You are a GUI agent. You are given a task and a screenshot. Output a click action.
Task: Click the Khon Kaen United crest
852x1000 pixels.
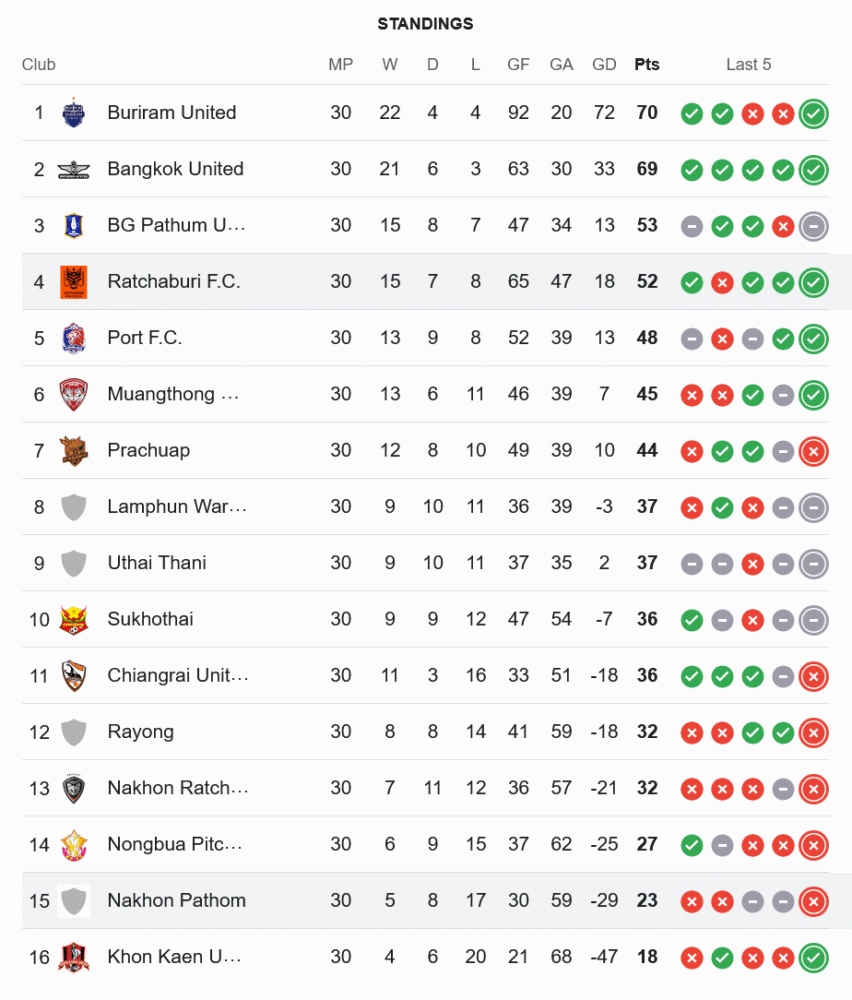pos(74,957)
